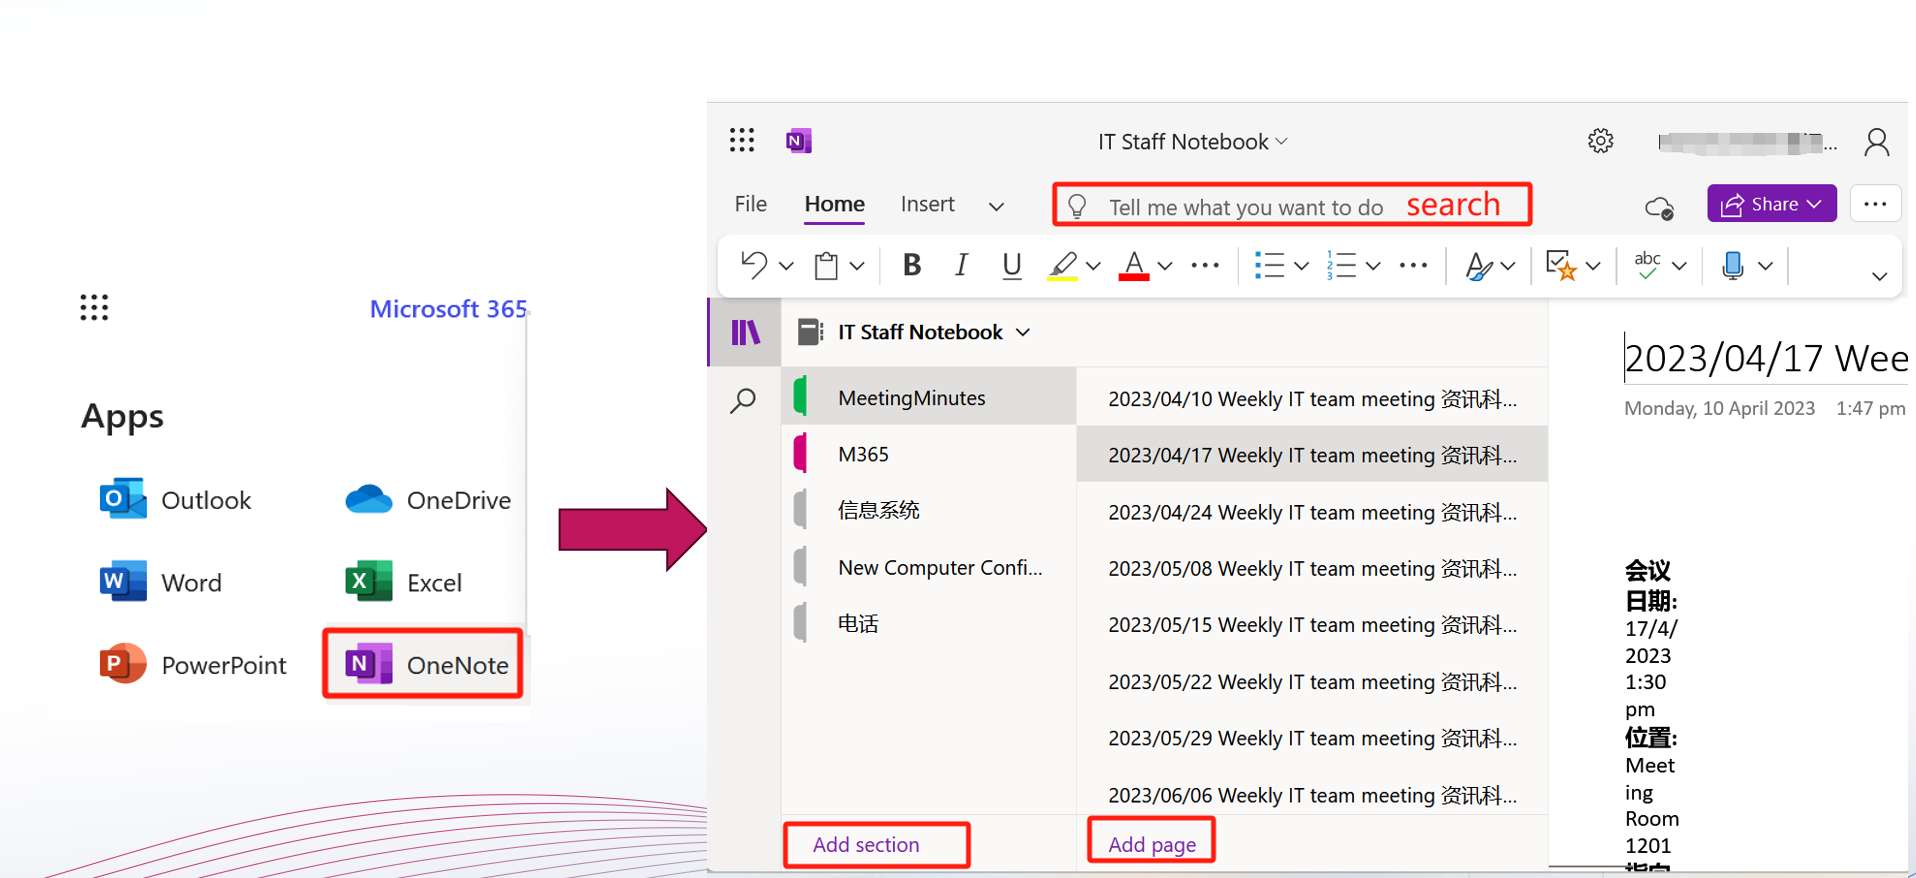Switch to the Insert tab
The width and height of the screenshot is (1916, 878).
pos(927,204)
